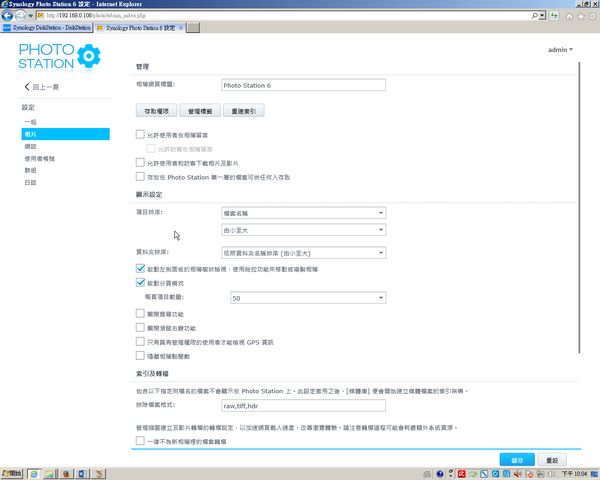Viewport: 600px width, 480px height.
Task: Click the Windows Start button
Action: (13, 473)
